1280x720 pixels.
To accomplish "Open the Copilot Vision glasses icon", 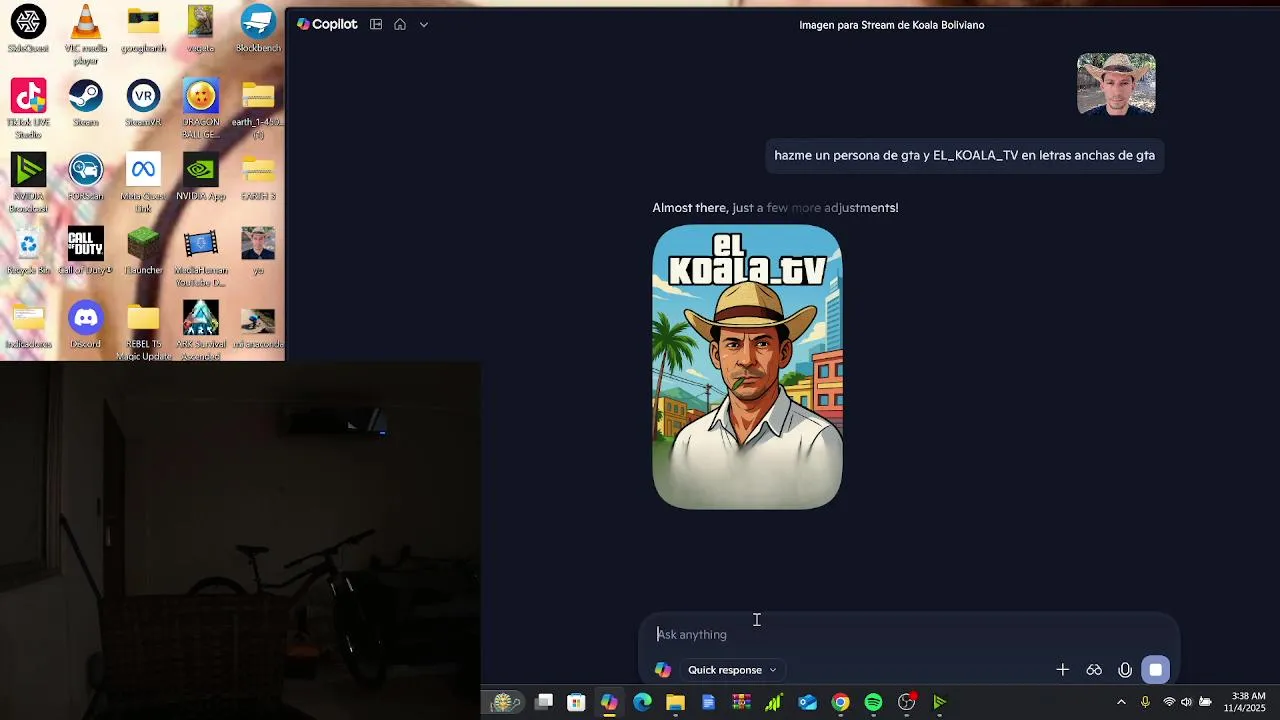I will (x=1094, y=670).
